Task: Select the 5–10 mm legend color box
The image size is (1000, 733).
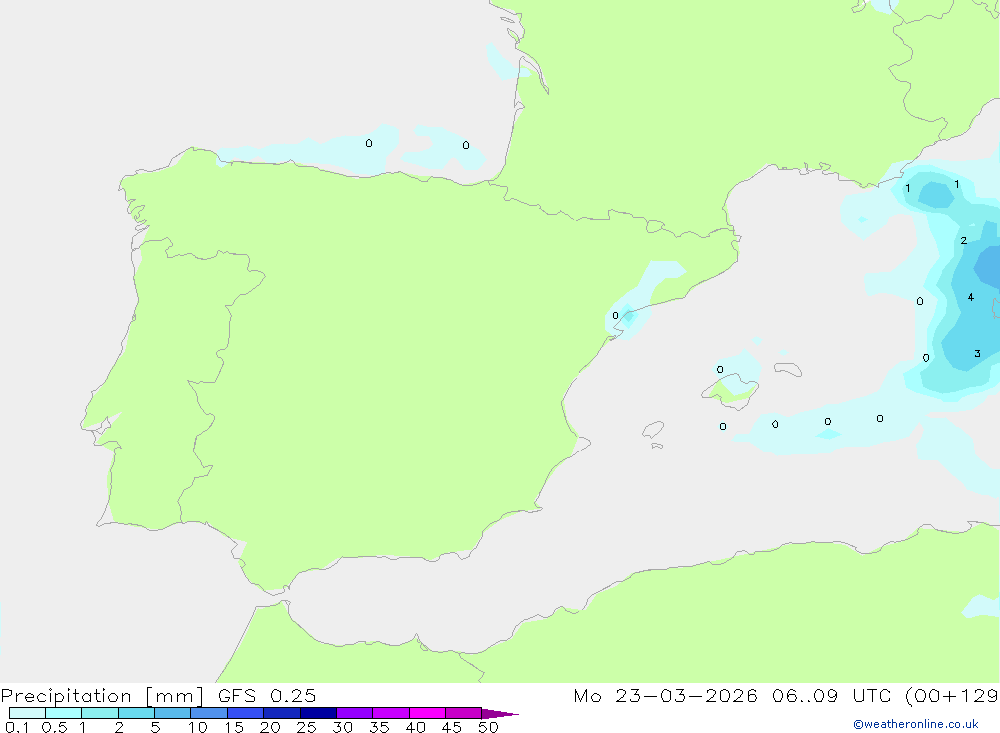Action: click(x=173, y=713)
